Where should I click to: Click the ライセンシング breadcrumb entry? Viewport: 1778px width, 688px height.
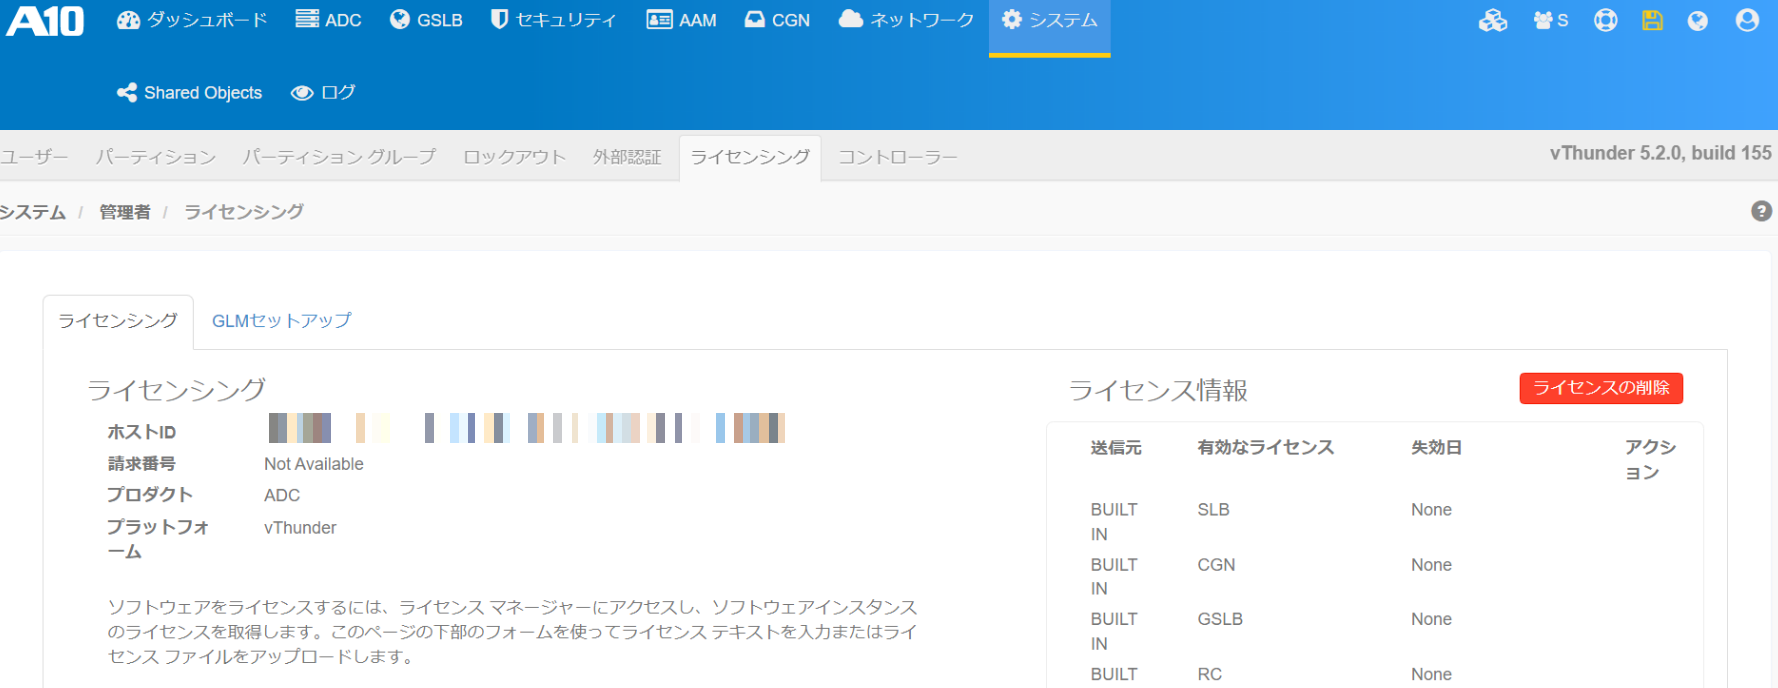click(x=244, y=212)
